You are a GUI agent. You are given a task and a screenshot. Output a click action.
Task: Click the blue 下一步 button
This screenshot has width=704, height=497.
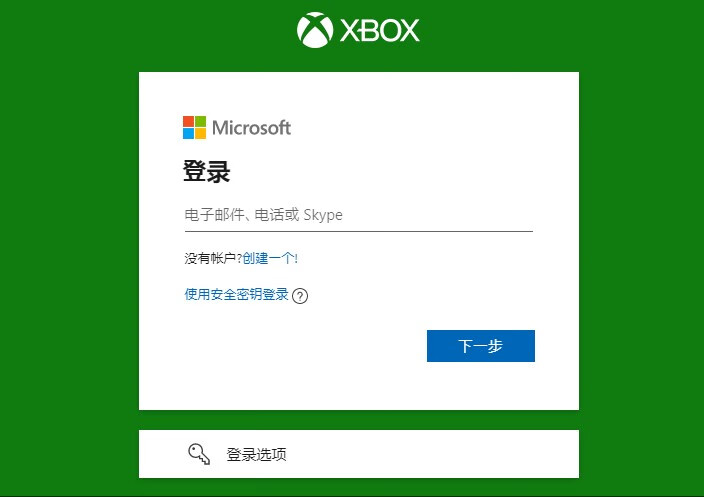481,346
